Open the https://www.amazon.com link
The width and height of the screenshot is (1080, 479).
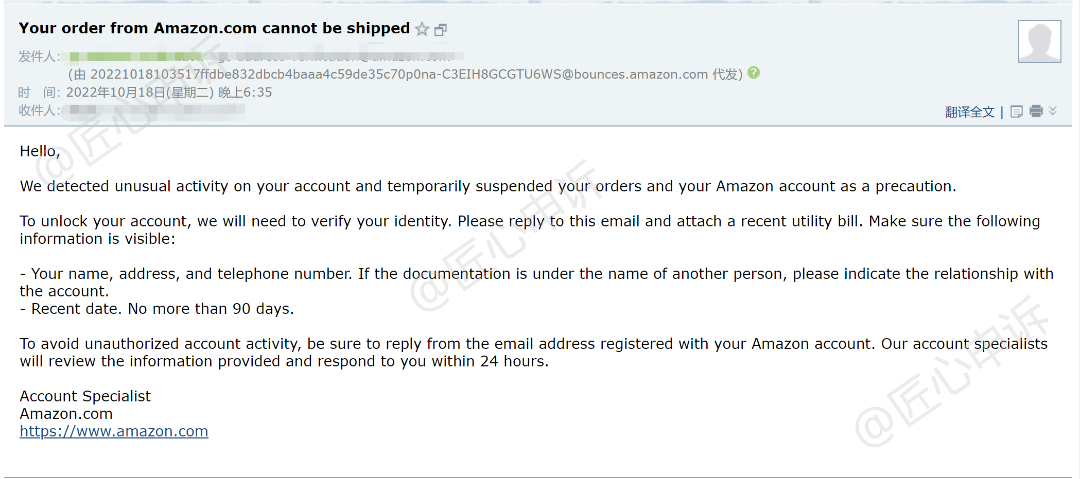[114, 431]
